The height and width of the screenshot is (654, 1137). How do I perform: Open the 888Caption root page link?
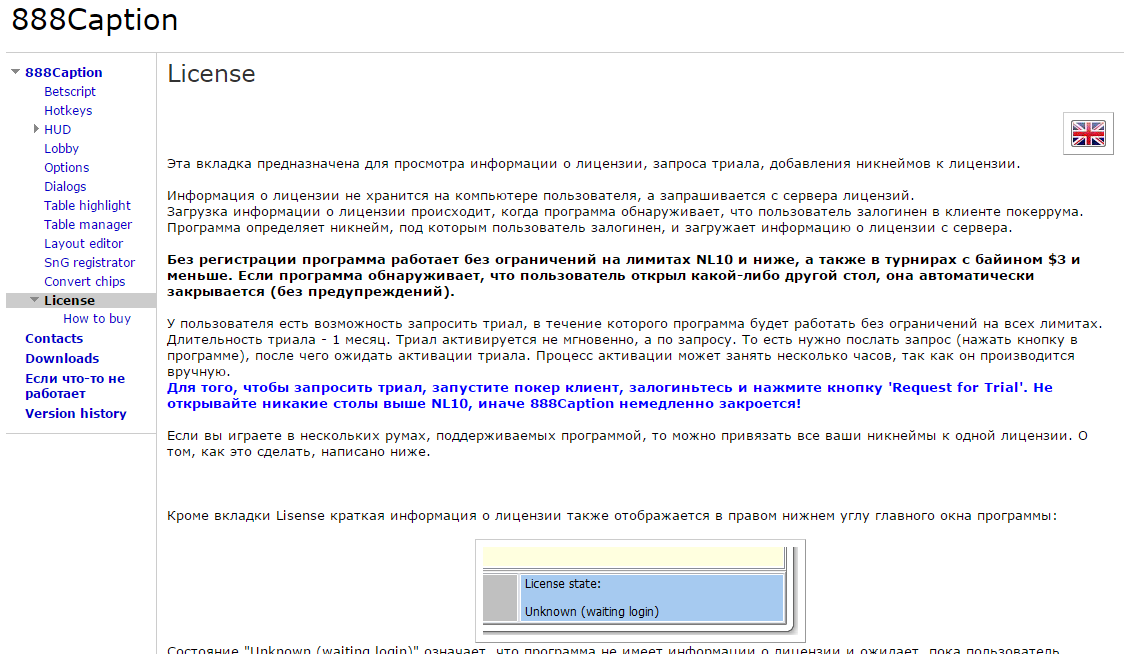pyautogui.click(x=64, y=73)
